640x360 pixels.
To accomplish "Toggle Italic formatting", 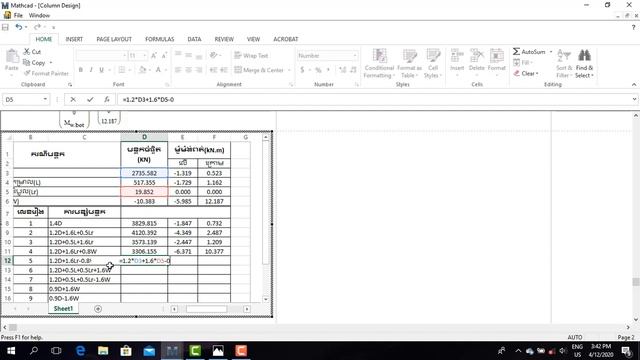I will (91, 70).
